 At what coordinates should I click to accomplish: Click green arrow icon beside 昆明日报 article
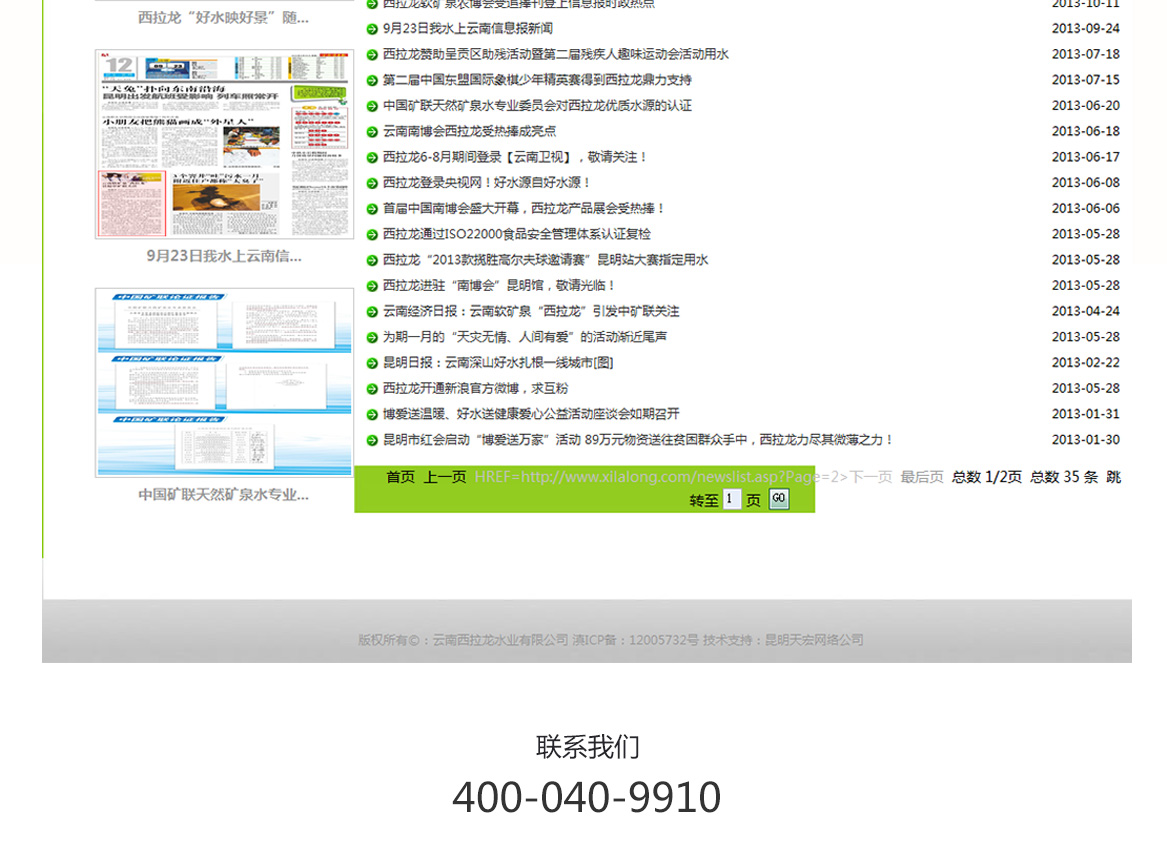pos(372,363)
